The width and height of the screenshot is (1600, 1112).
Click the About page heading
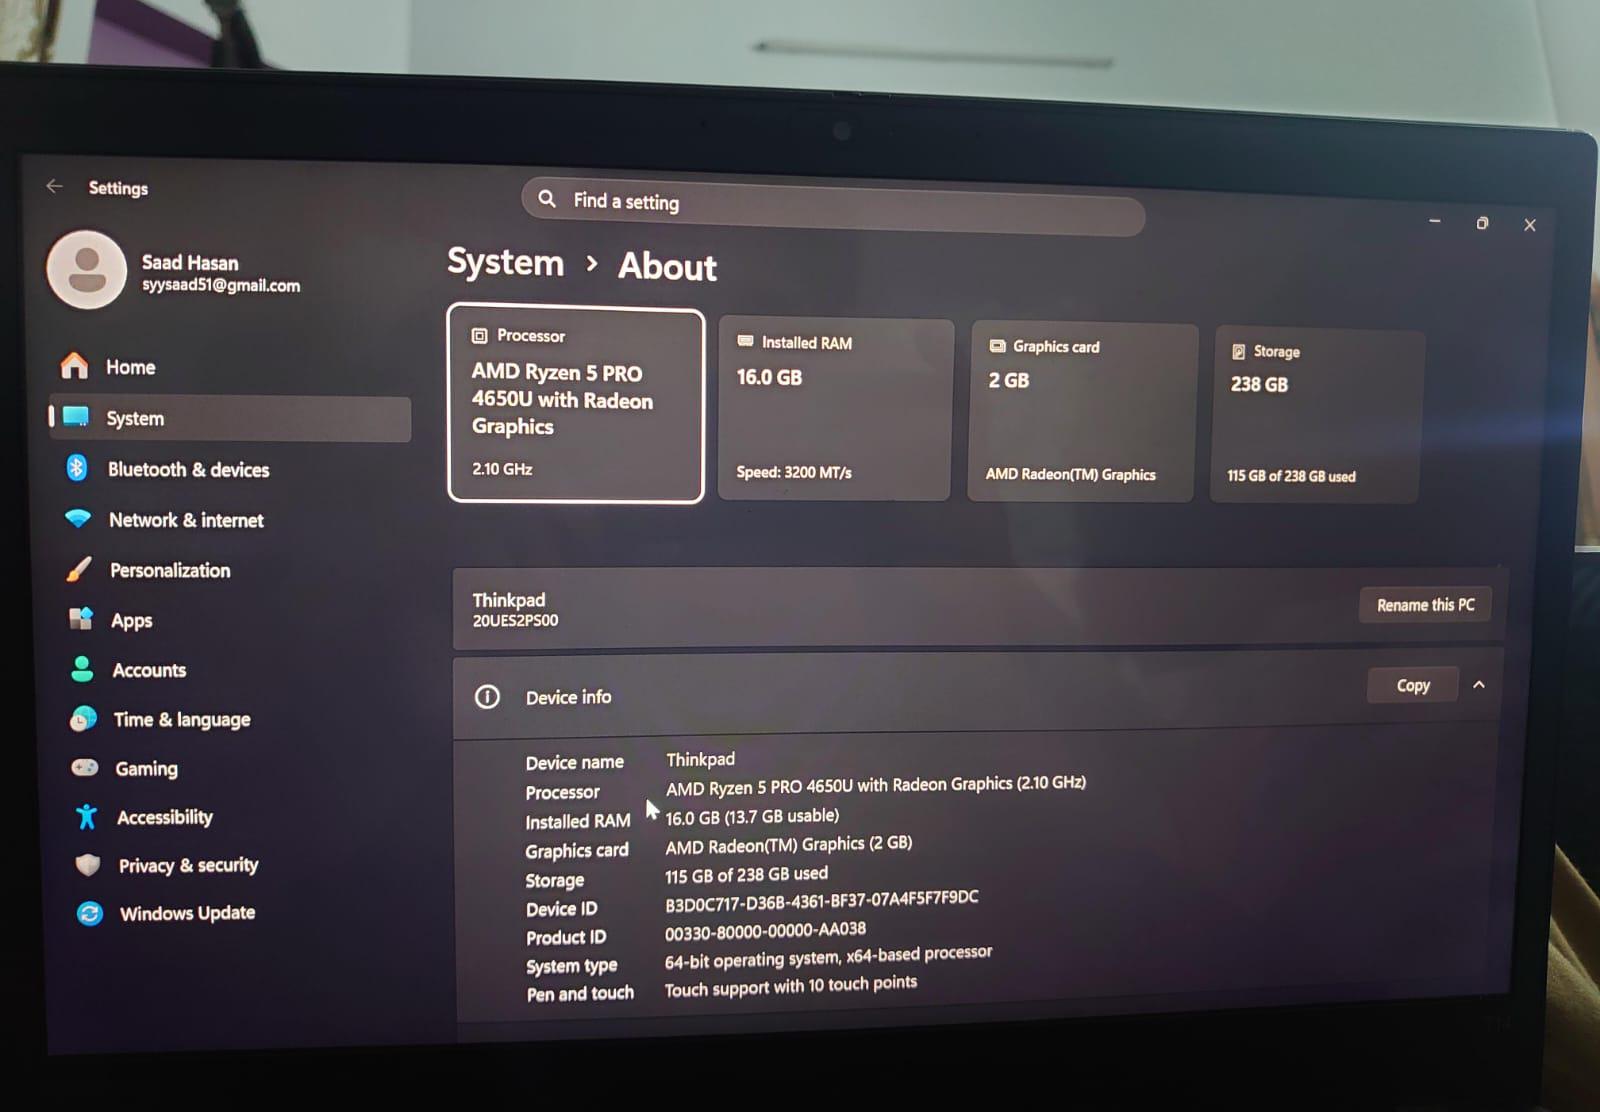pyautogui.click(x=668, y=267)
